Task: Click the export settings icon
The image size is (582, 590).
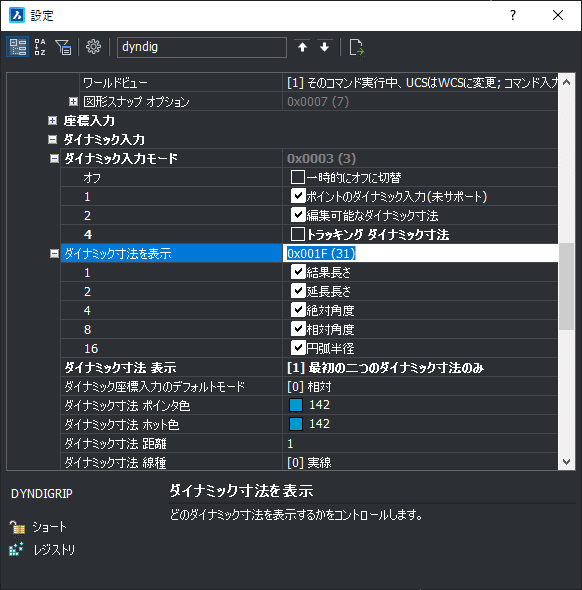Action: (x=356, y=48)
